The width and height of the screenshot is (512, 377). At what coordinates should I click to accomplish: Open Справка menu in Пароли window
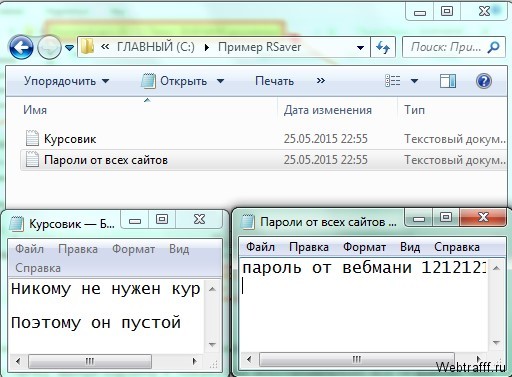pyautogui.click(x=457, y=247)
